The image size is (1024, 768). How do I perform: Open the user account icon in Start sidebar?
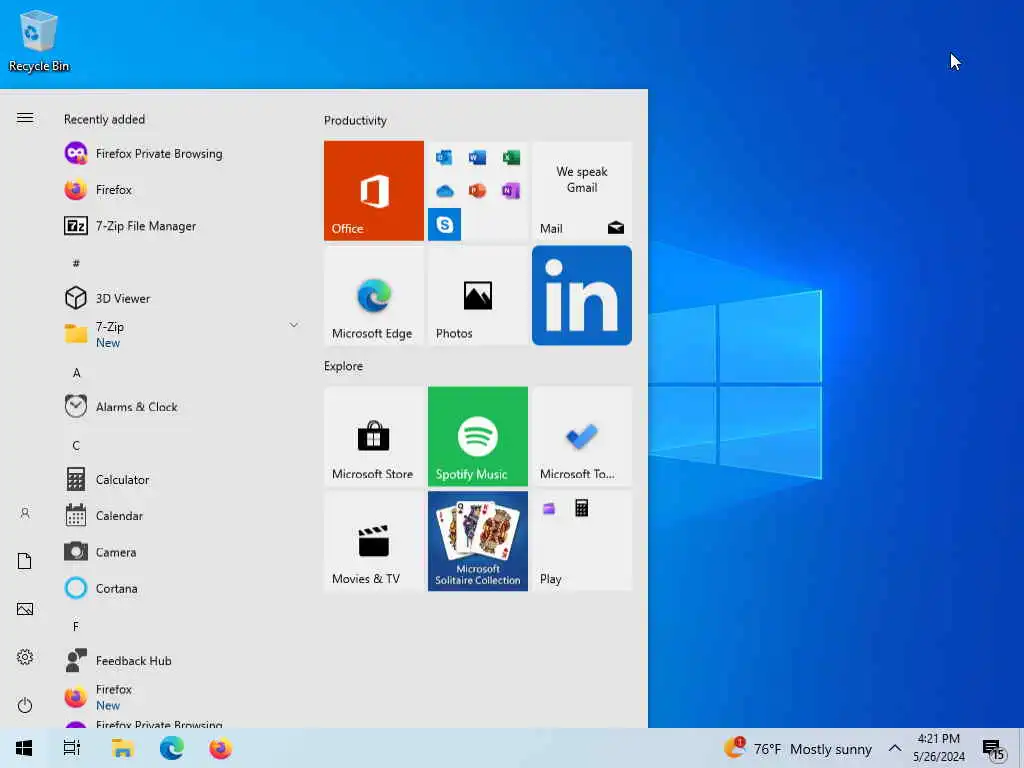coord(25,513)
